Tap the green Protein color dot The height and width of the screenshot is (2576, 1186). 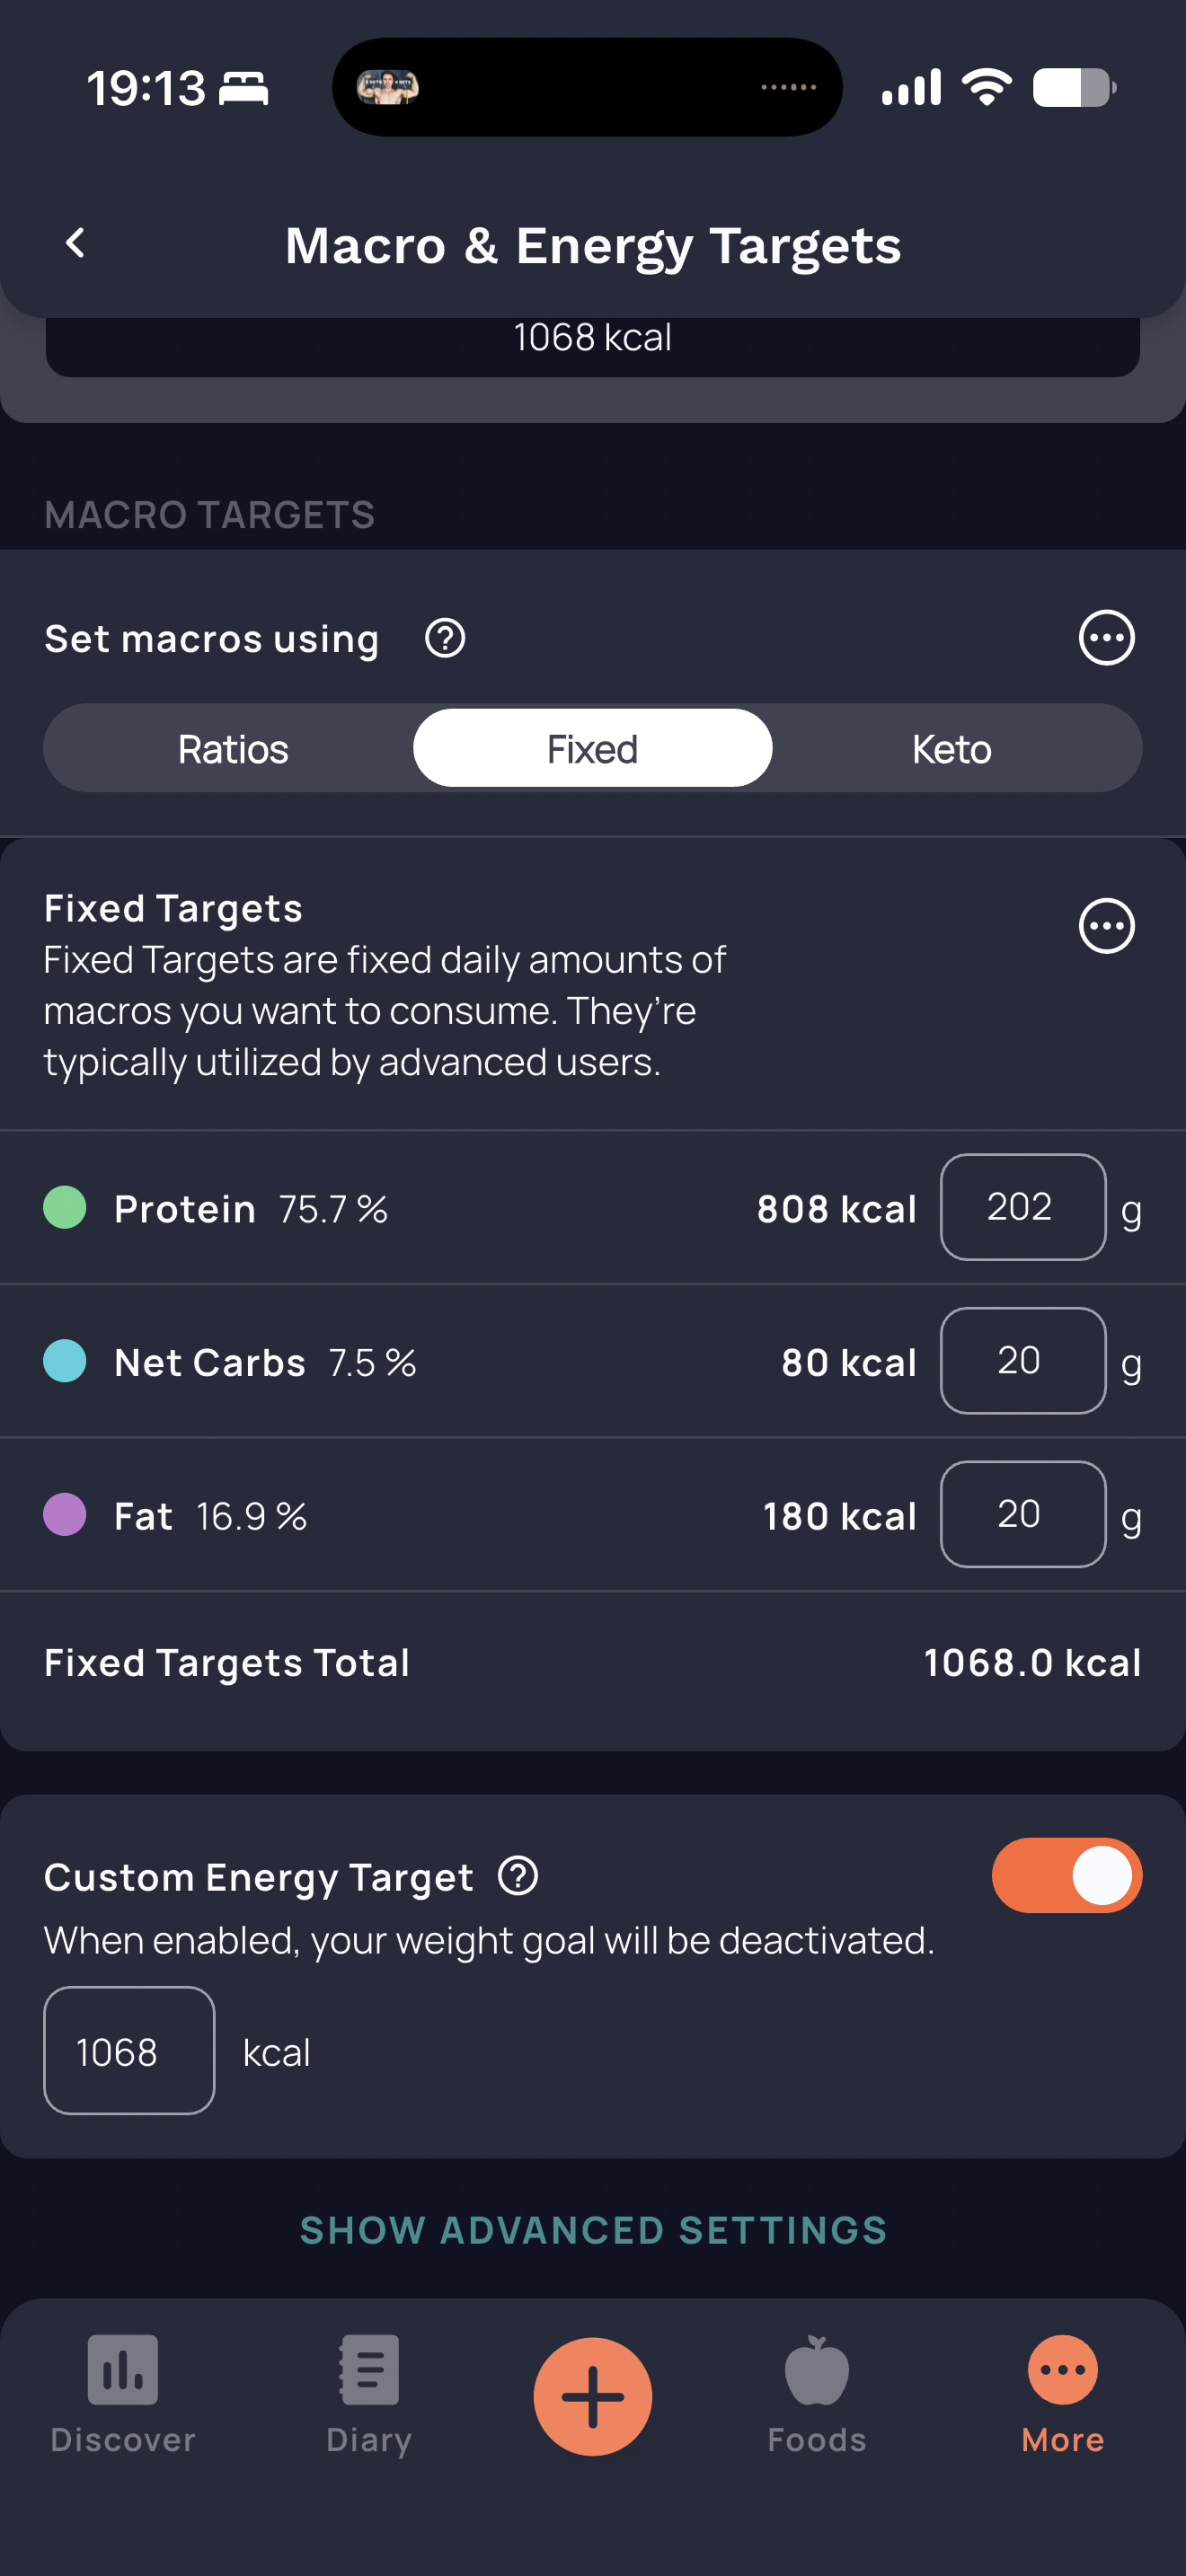(65, 1207)
